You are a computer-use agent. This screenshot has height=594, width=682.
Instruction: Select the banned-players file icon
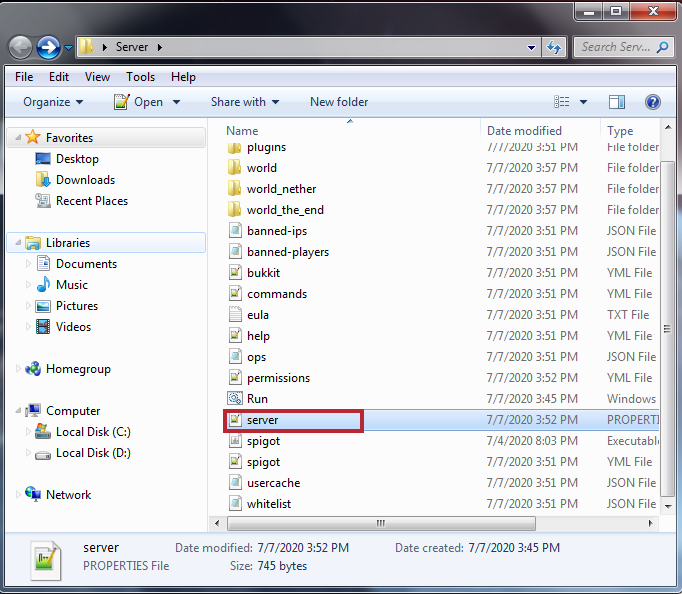235,251
